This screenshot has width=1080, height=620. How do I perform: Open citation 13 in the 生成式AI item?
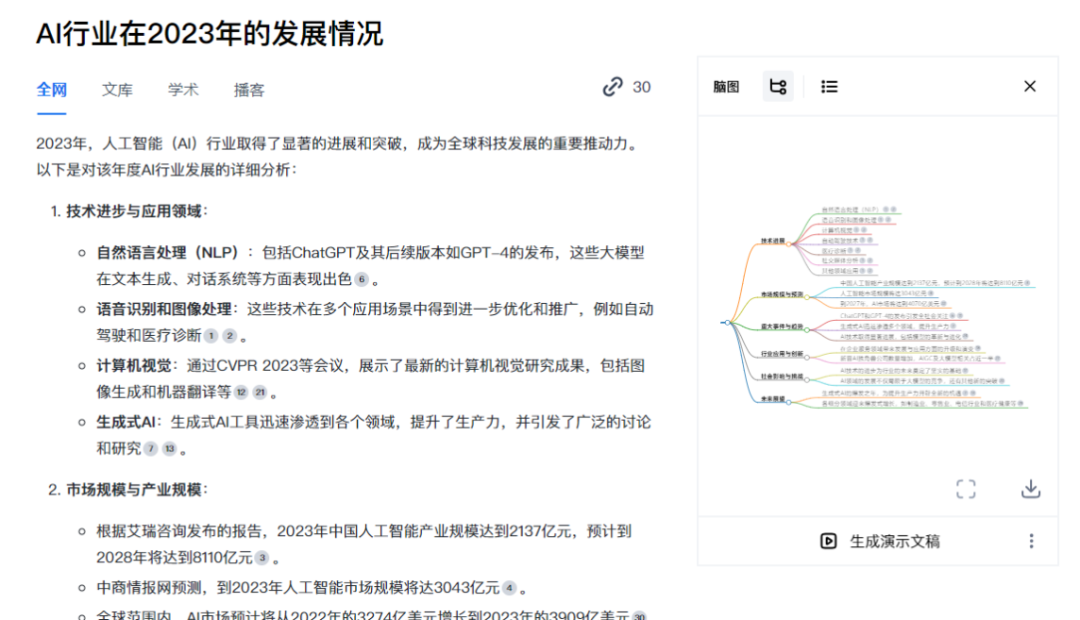[169, 449]
